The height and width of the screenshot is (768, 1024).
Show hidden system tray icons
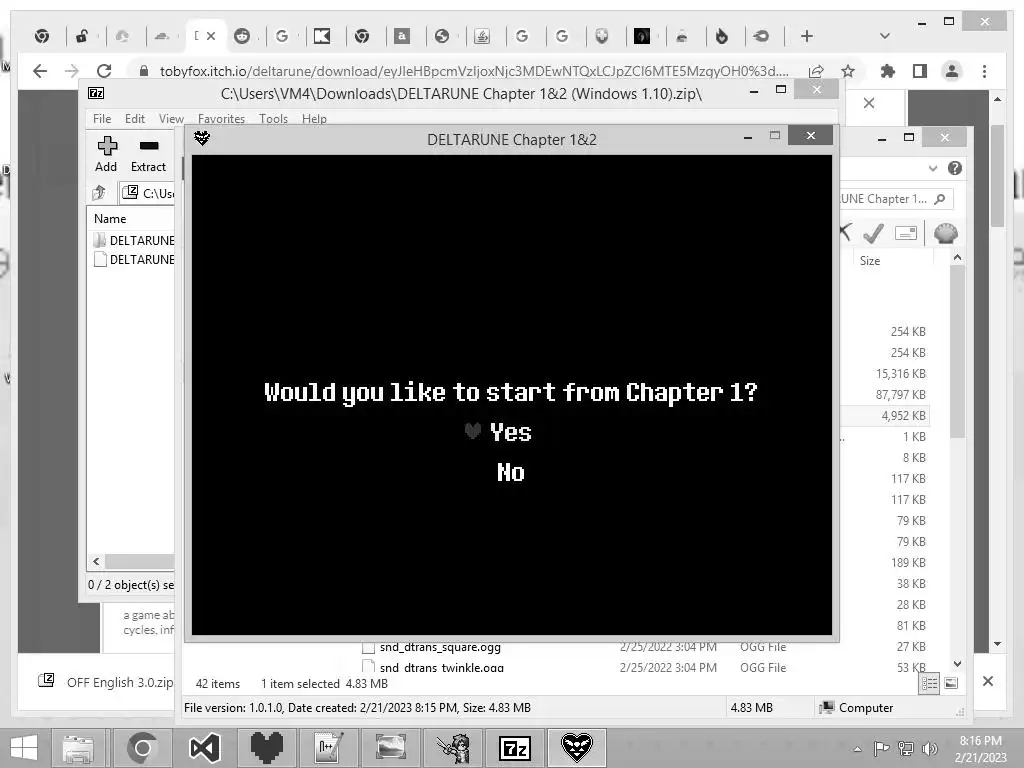click(x=857, y=749)
